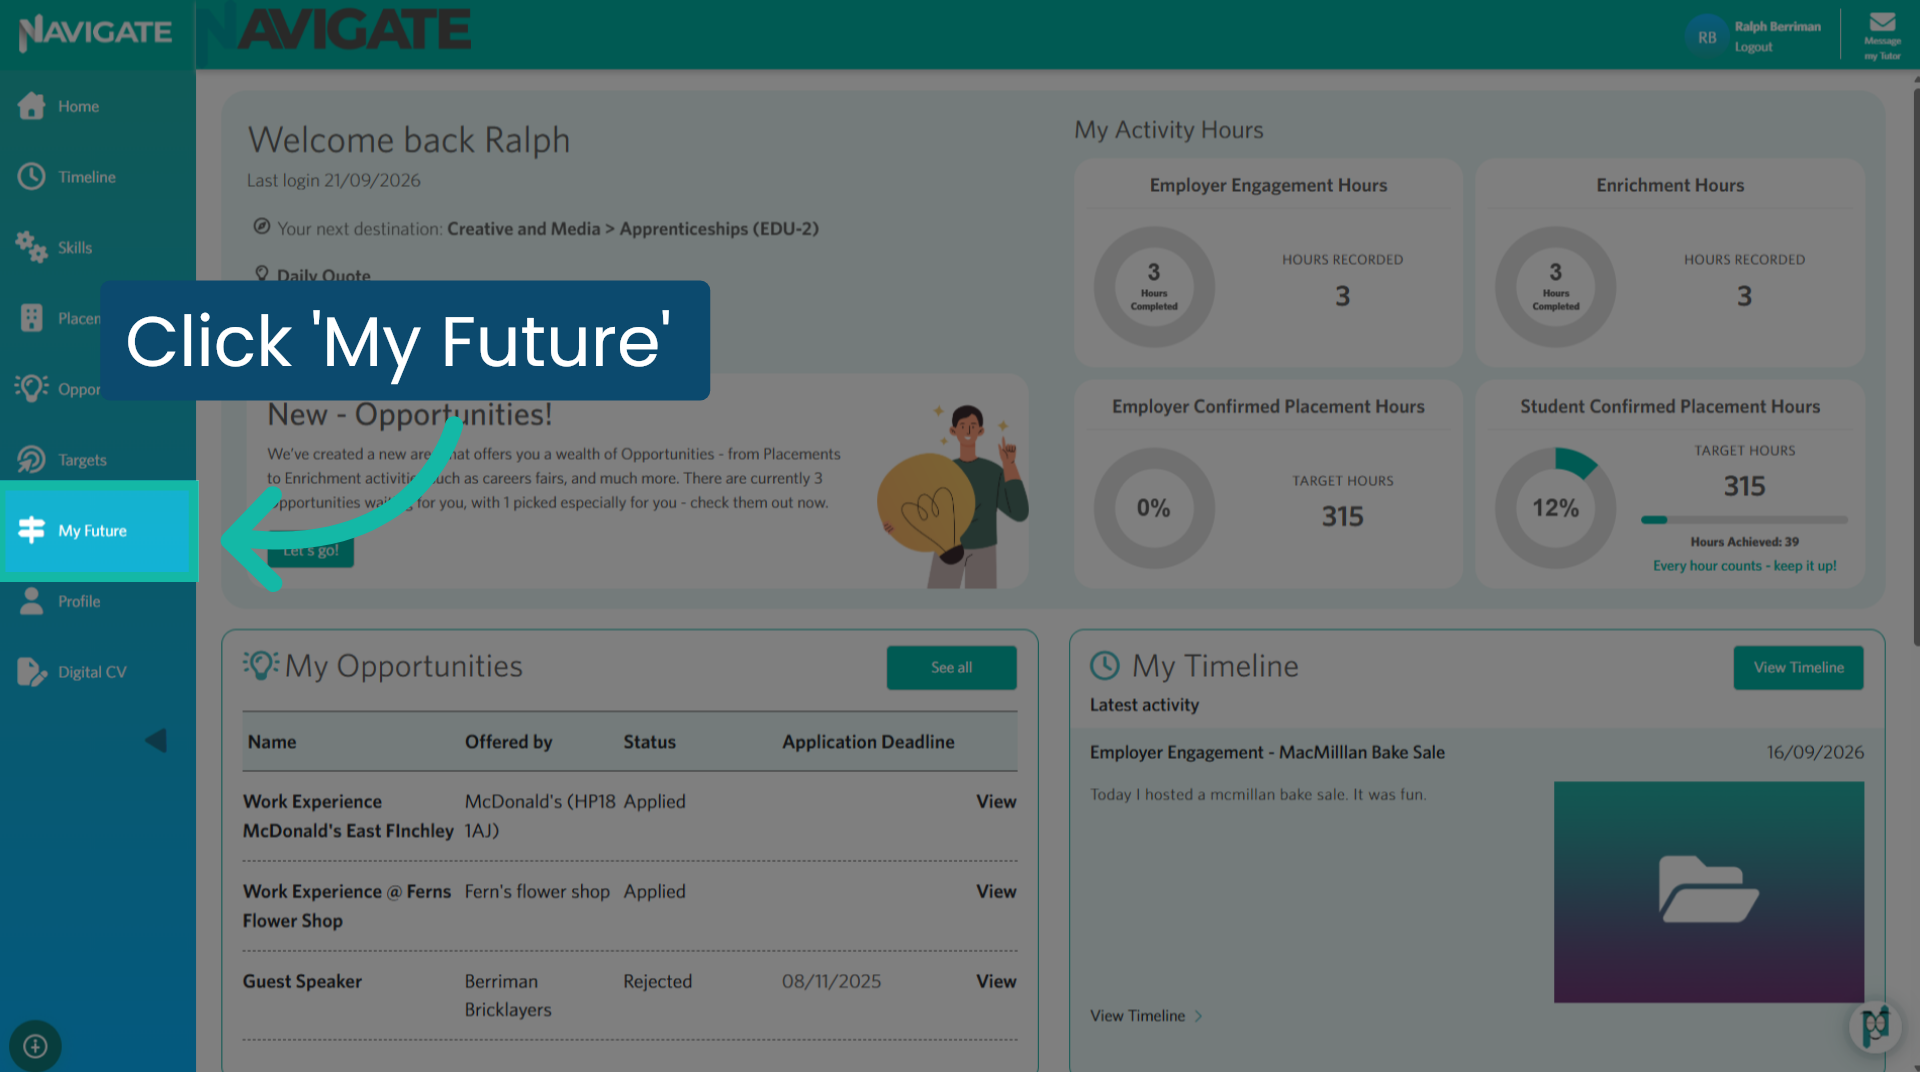Open Skills gears icon in sidebar
This screenshot has height=1072, width=1920.
pyautogui.click(x=31, y=247)
